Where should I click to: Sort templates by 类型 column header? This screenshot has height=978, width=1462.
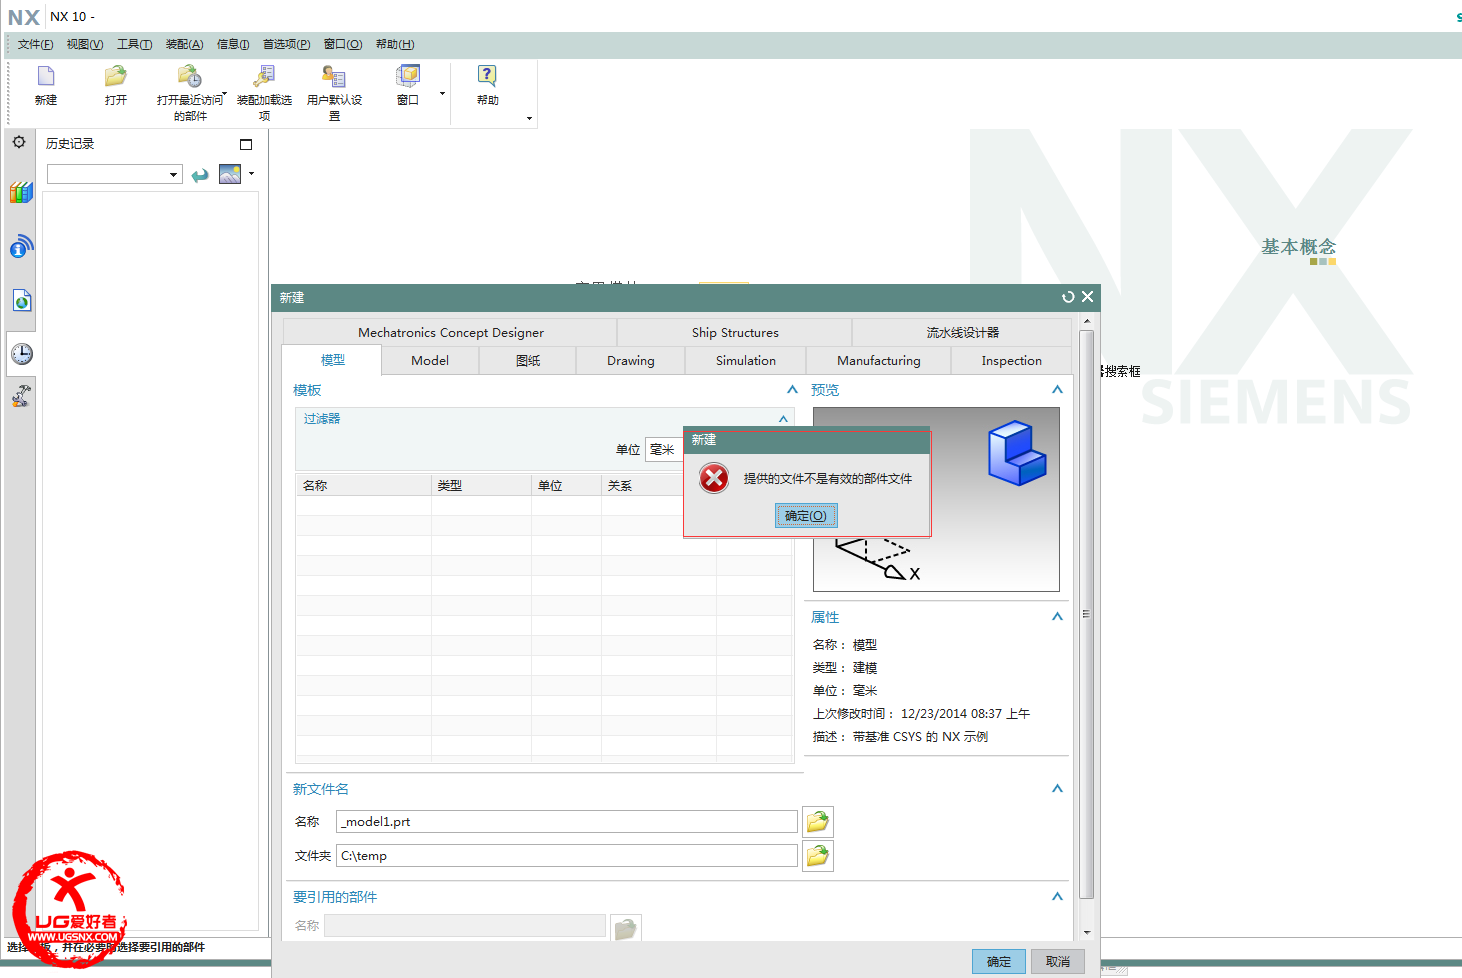coord(482,485)
